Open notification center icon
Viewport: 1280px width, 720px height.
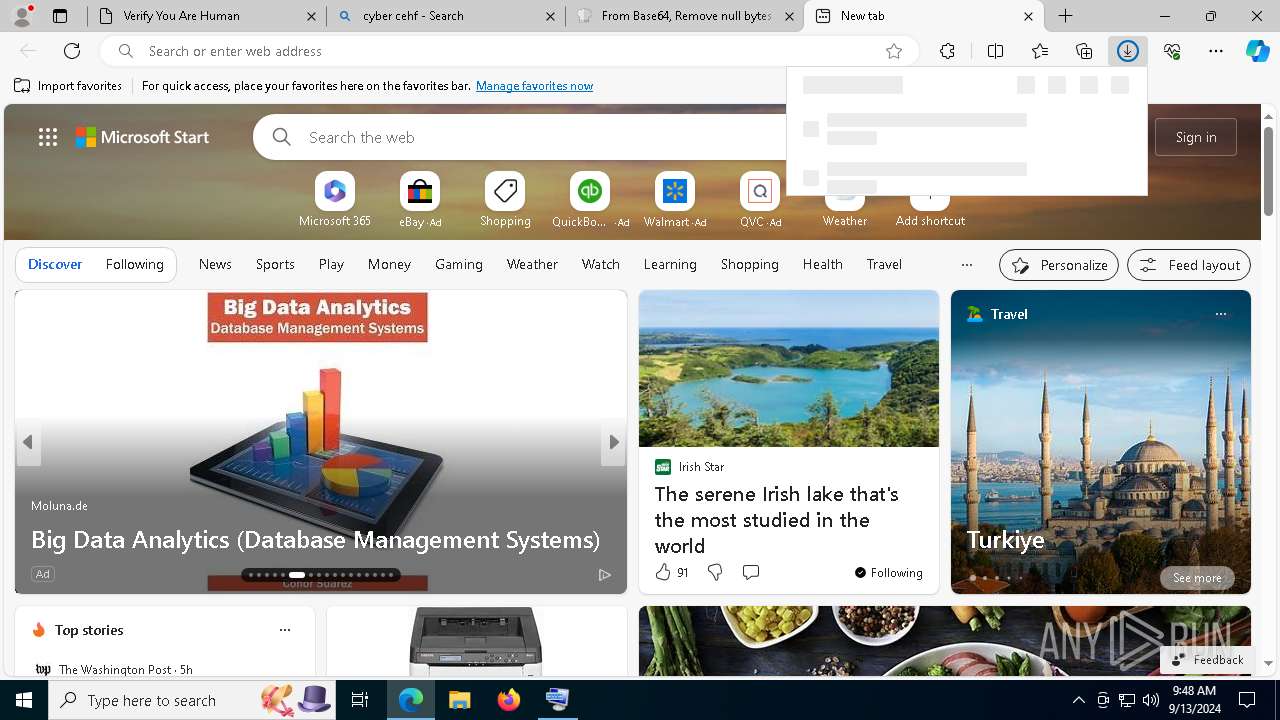[1247, 700]
